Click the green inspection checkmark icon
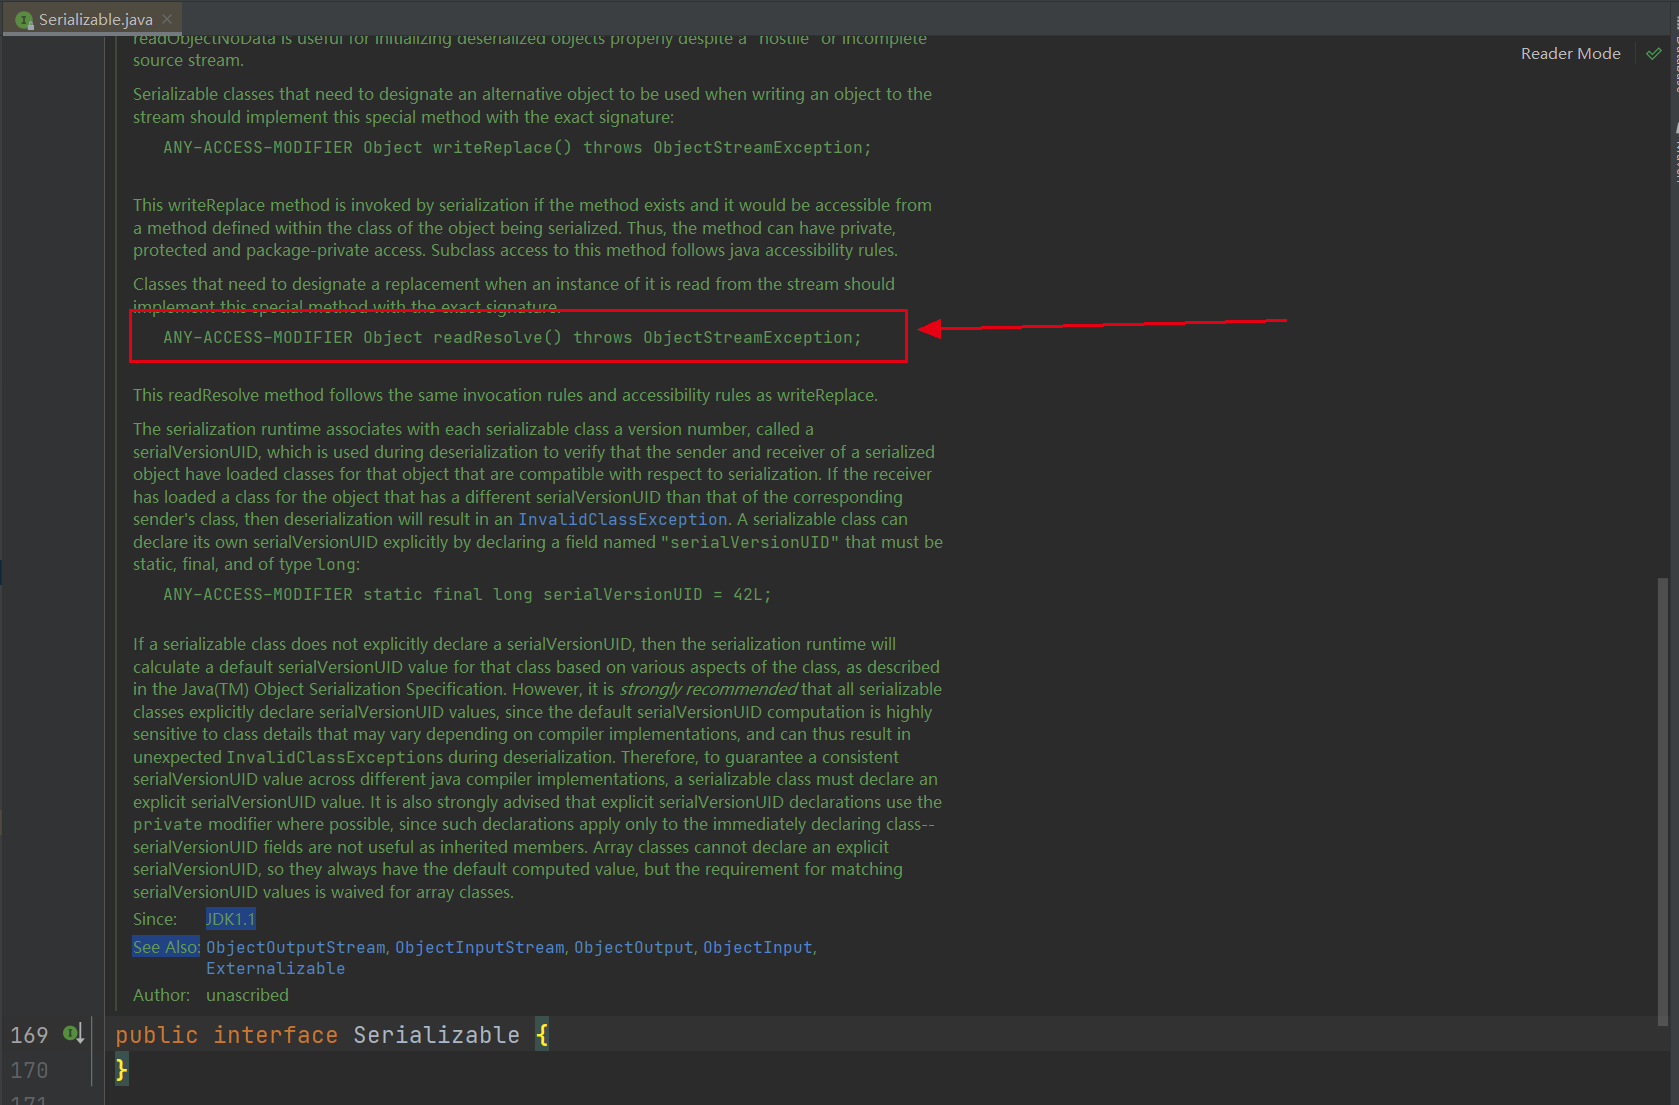This screenshot has width=1679, height=1105. point(1654,54)
